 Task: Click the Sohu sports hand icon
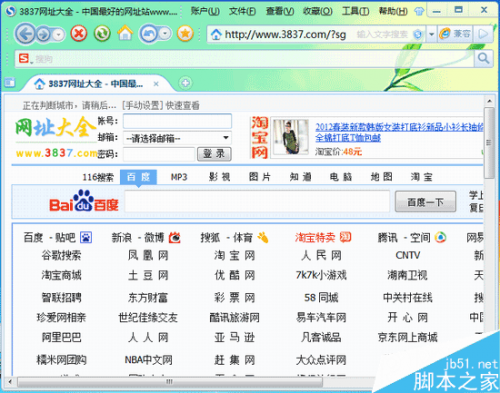[x=263, y=237]
